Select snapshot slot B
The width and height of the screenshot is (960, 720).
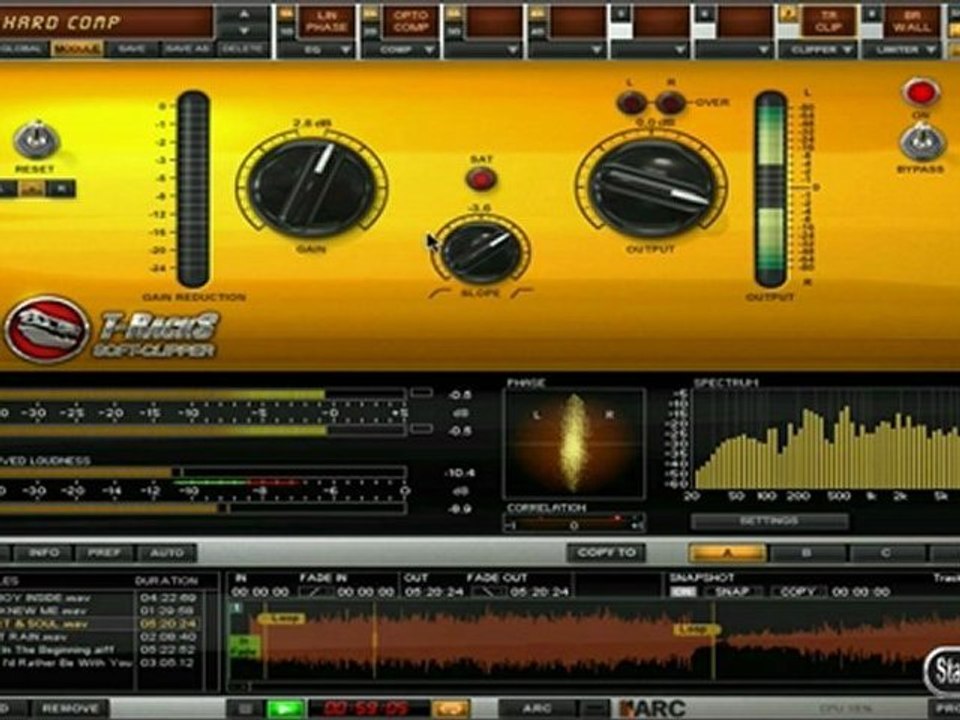[x=807, y=553]
